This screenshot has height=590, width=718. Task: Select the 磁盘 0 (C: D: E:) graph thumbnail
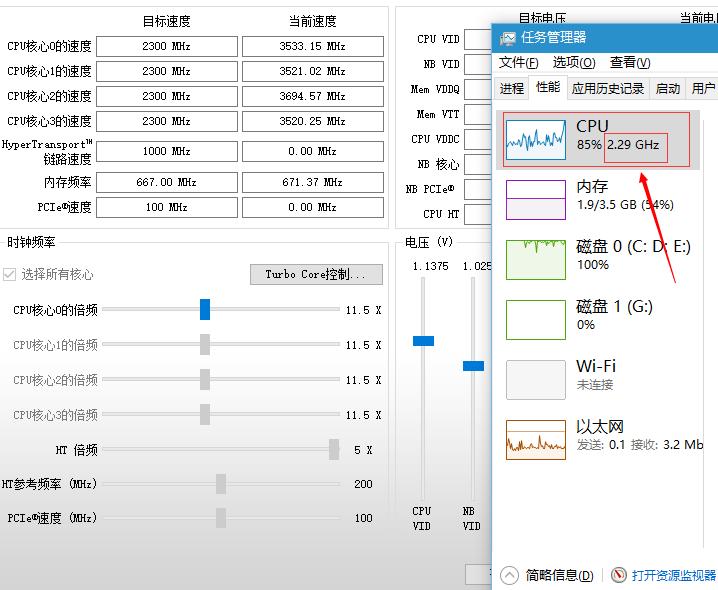pos(536,260)
